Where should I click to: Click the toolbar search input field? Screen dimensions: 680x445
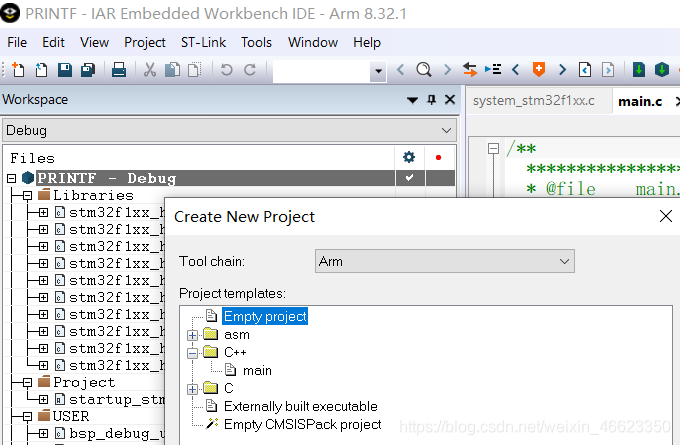pos(321,71)
